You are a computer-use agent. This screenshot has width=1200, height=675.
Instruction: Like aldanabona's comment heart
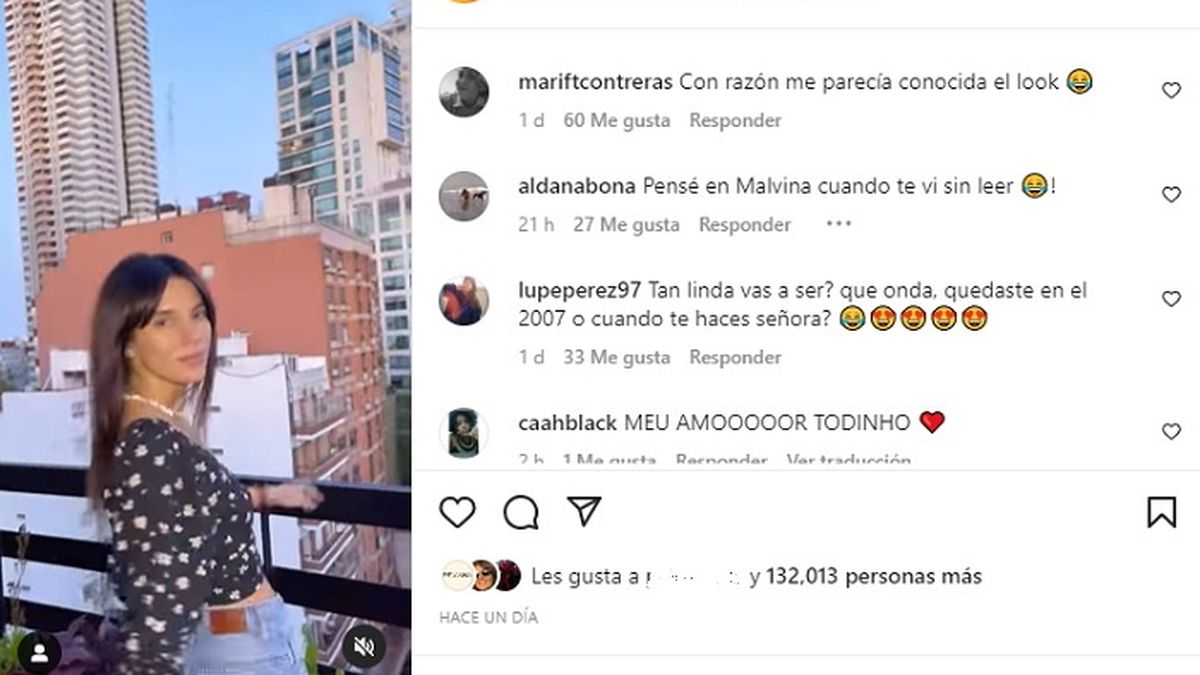[1171, 195]
